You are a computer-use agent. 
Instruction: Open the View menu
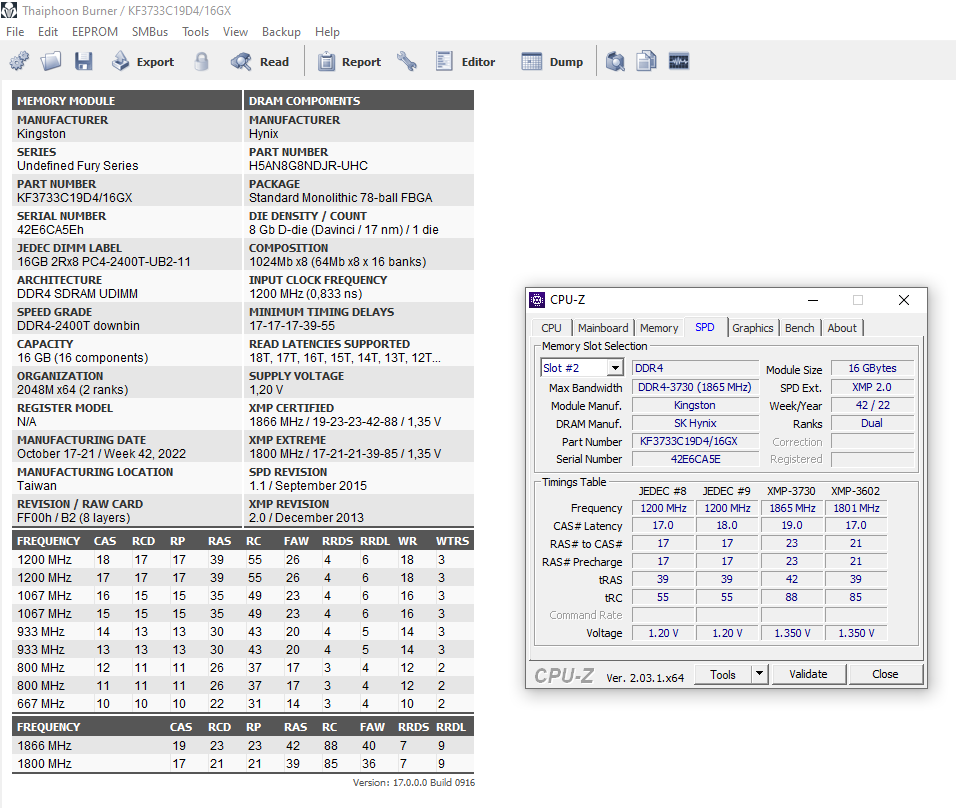(235, 32)
